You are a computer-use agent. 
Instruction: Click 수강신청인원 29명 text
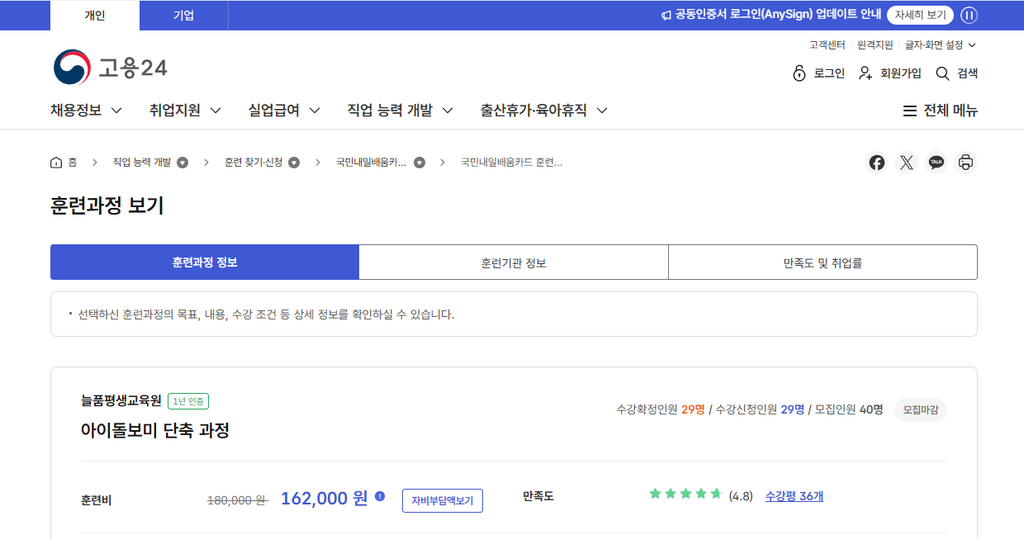coord(760,410)
